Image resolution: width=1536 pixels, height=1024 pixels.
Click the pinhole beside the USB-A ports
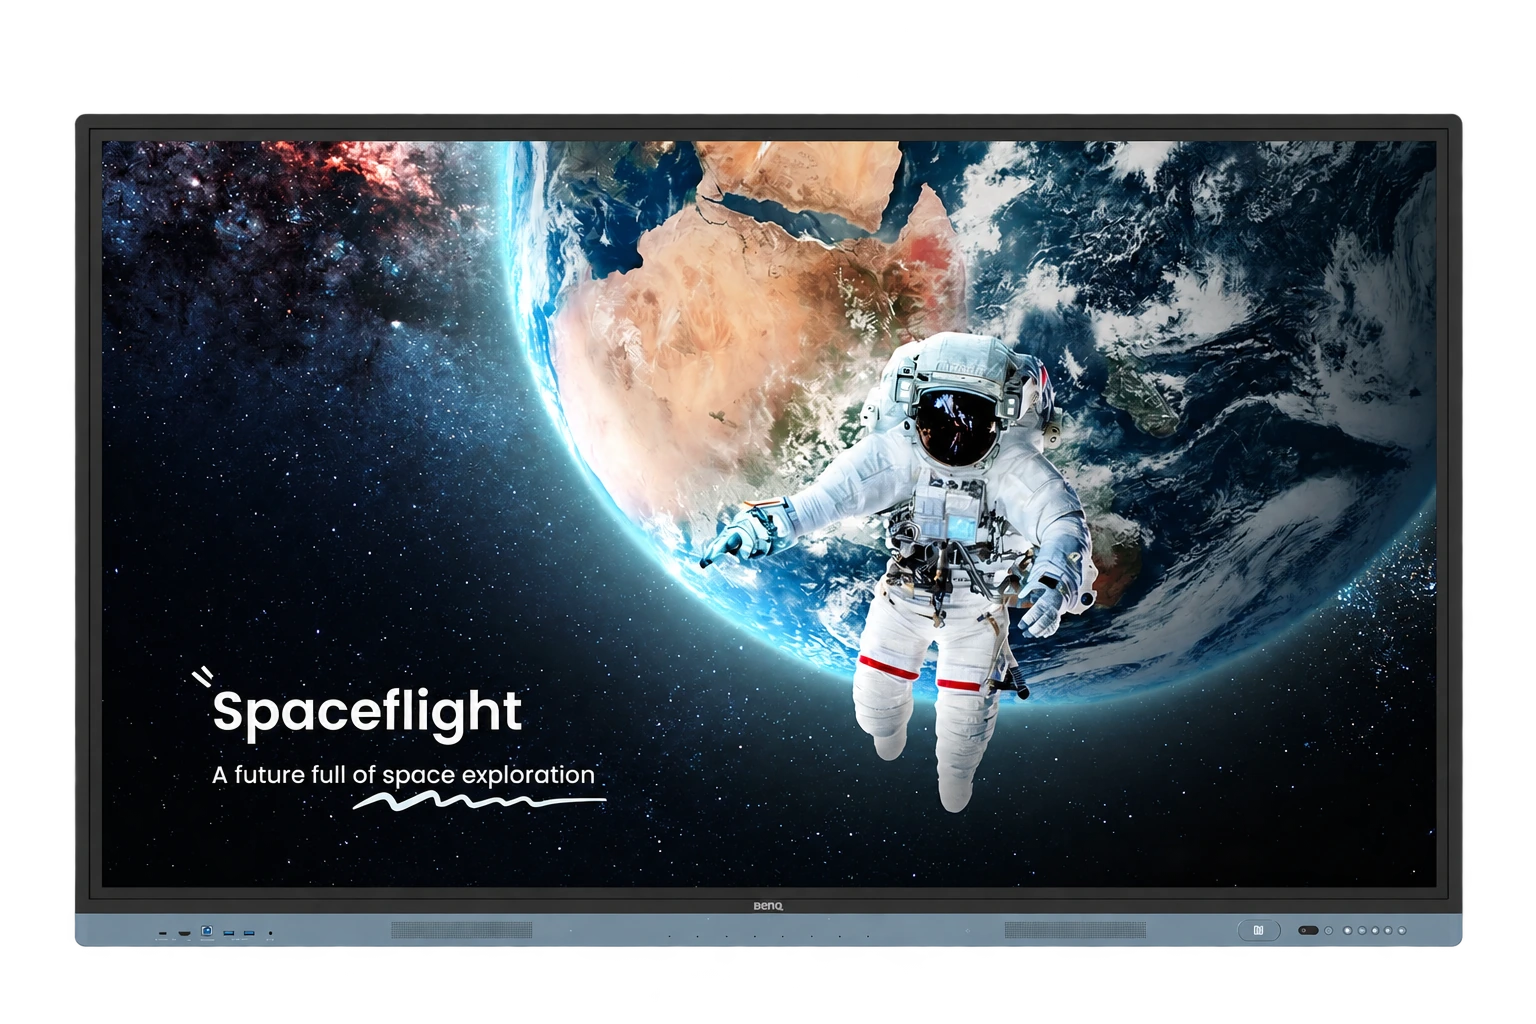tap(270, 933)
